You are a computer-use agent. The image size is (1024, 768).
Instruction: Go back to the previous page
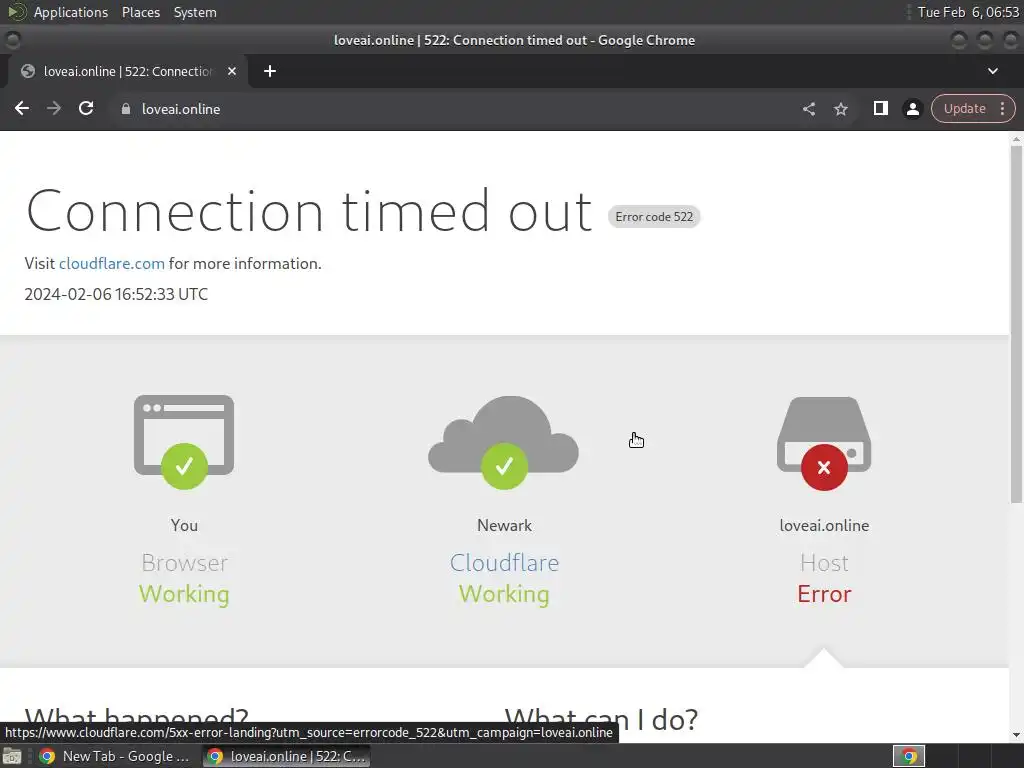(22, 108)
